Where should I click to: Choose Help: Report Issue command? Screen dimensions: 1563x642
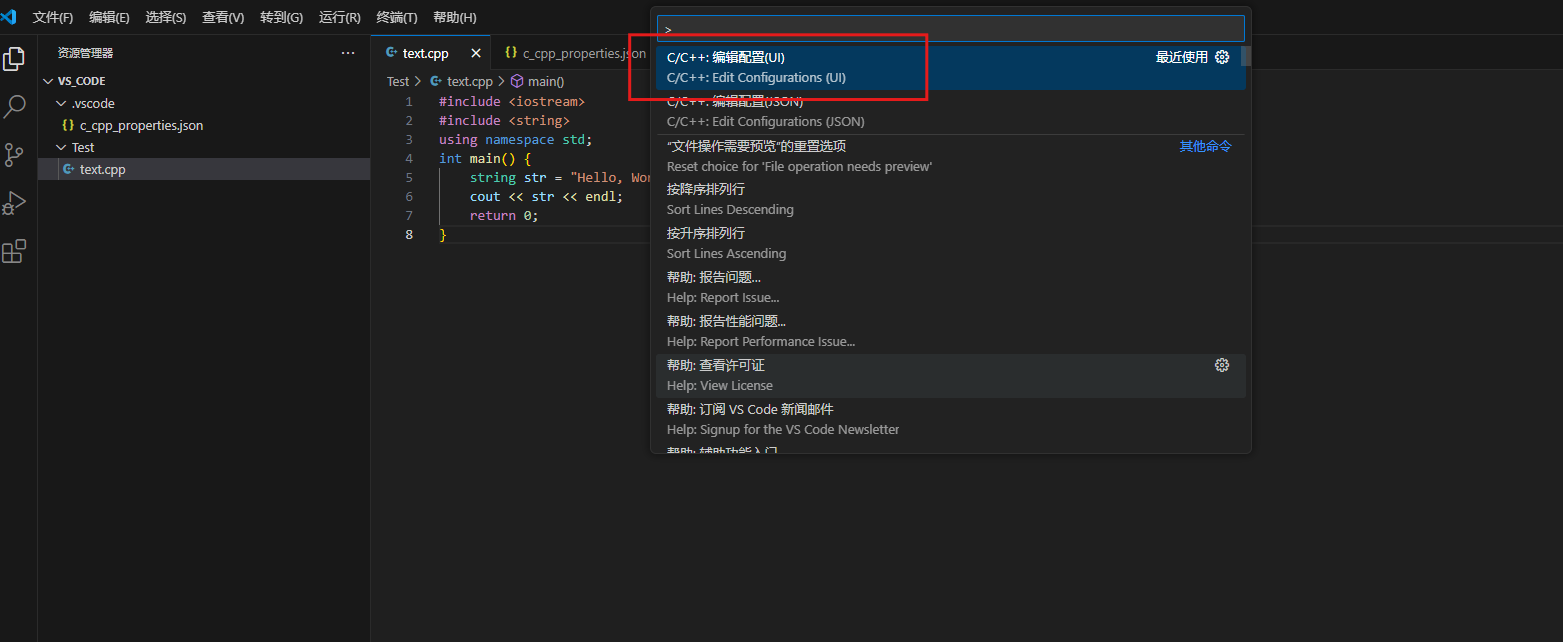click(950, 287)
